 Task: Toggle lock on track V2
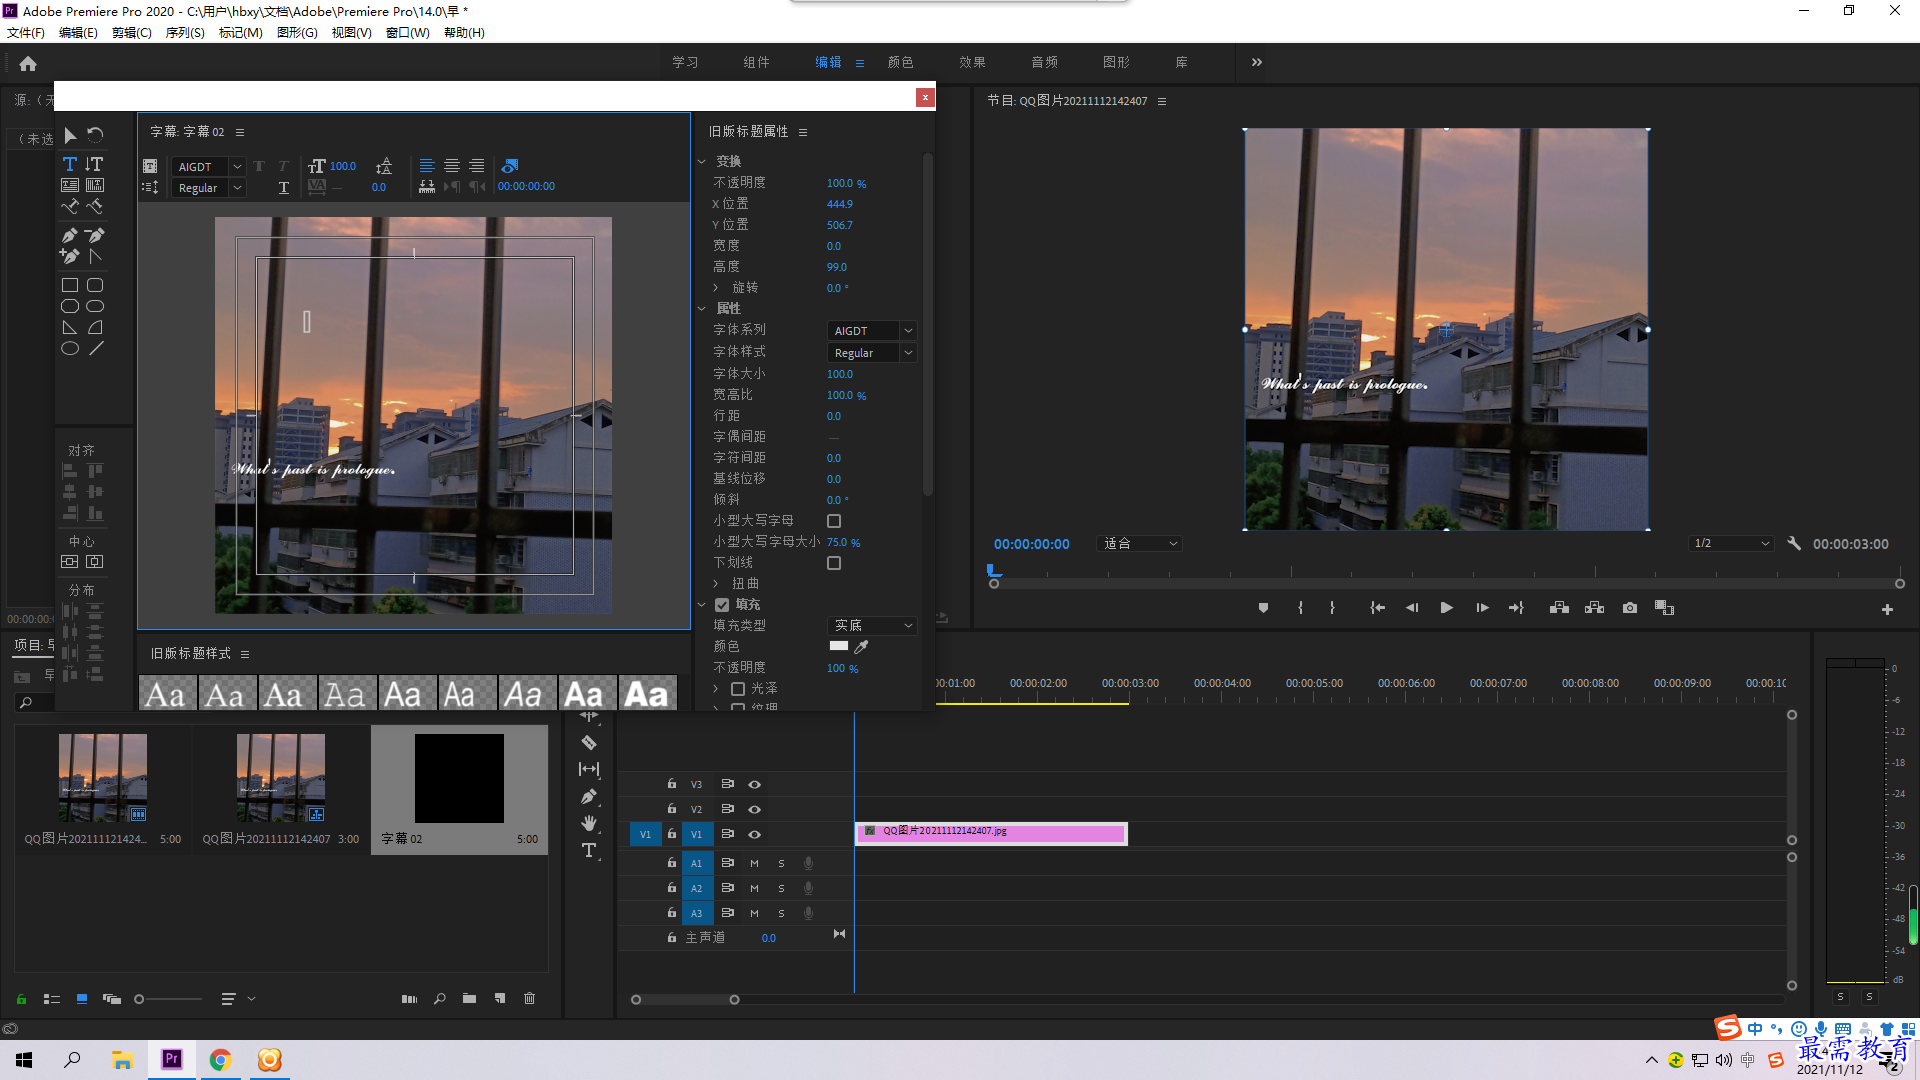coord(672,809)
